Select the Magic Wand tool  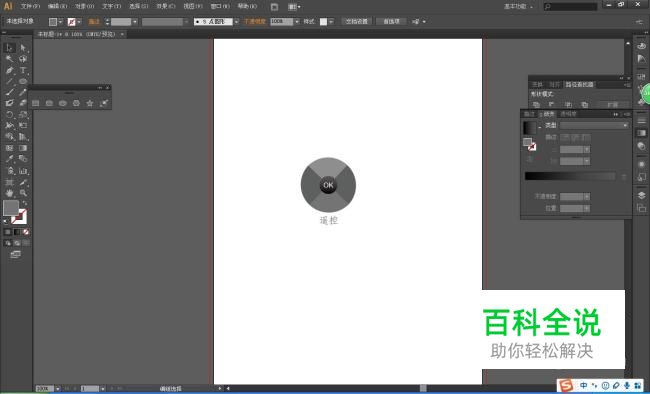(10, 59)
